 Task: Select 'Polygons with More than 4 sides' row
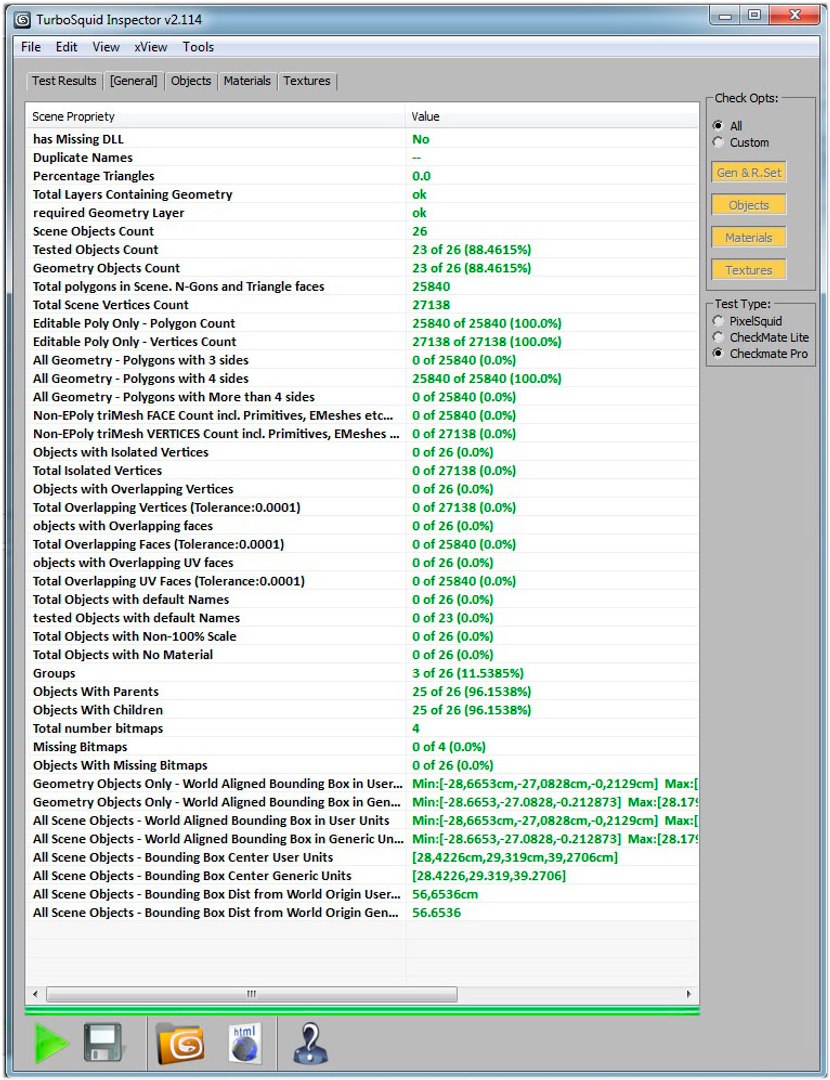click(x=362, y=397)
